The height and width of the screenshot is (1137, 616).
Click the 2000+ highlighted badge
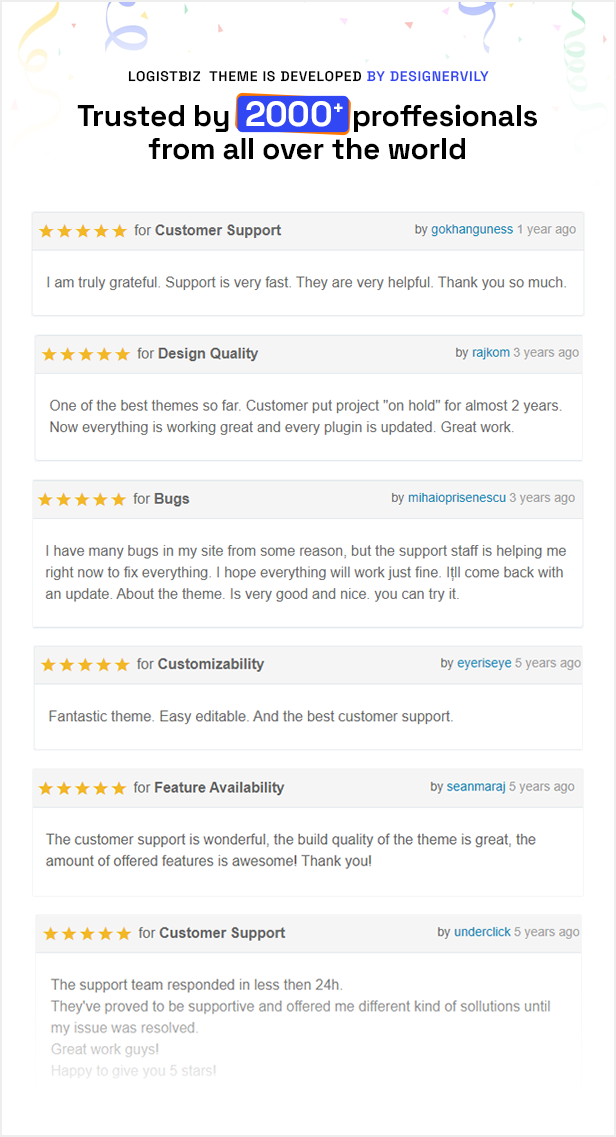292,116
